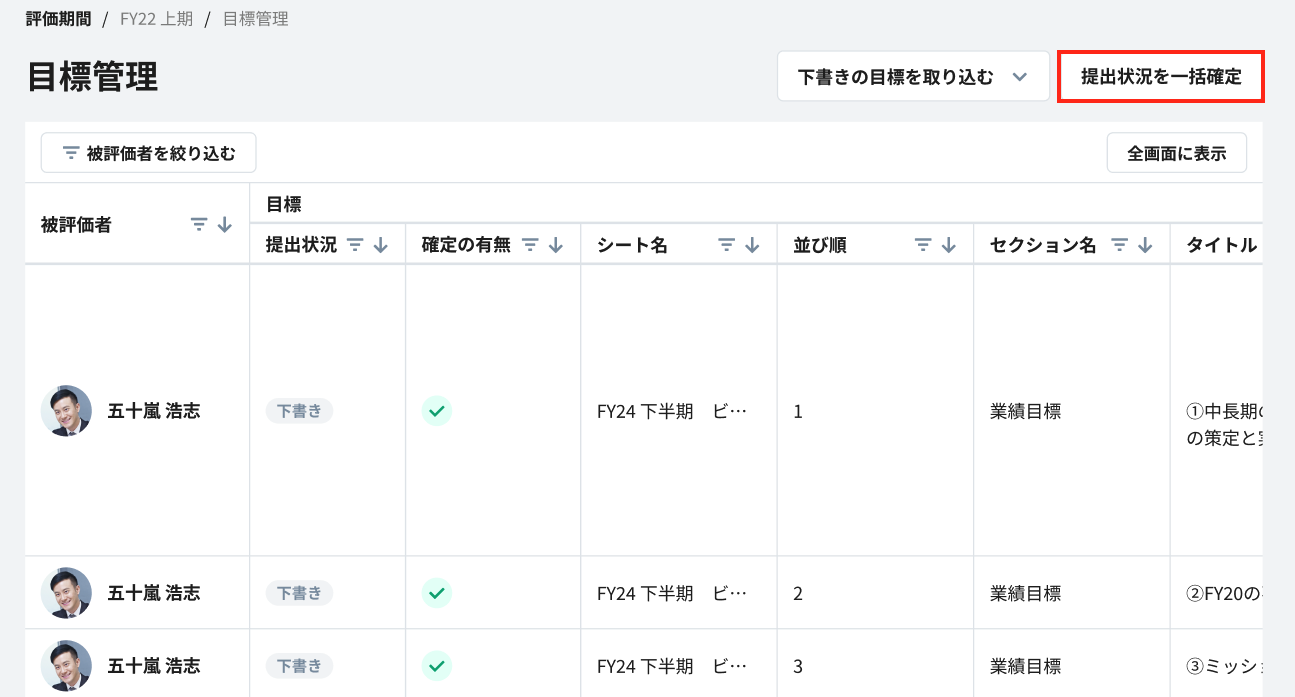Screen dimensions: 1295x697
Task: Click 全画面に表示 button
Action: 1176,153
